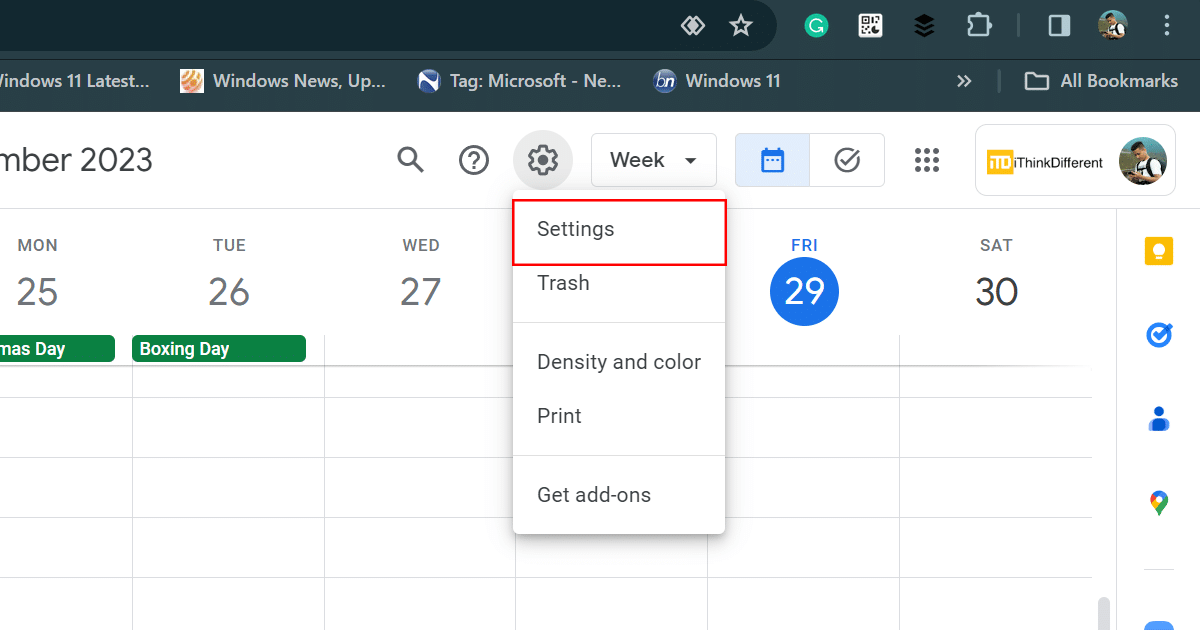This screenshot has width=1200, height=630.
Task: Bookmark this page with star icon
Action: [740, 26]
